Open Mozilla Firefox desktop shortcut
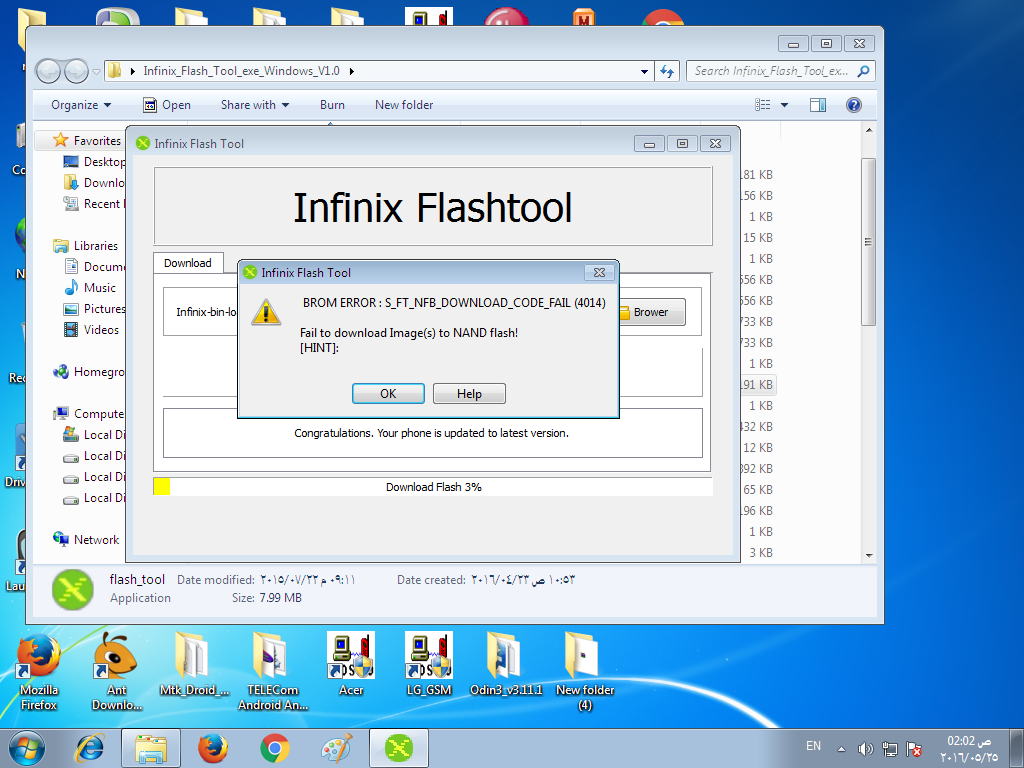Screen dimensions: 1024x768 point(39,673)
